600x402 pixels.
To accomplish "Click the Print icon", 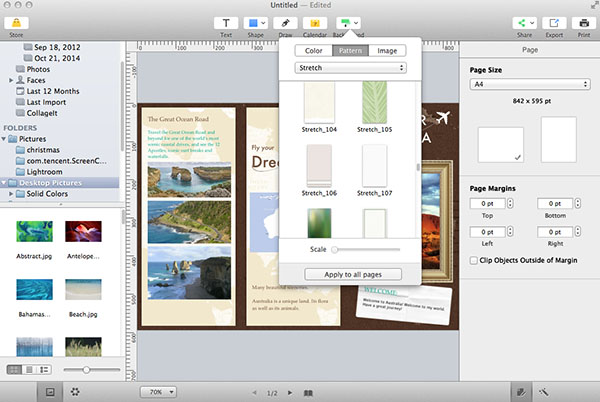I will point(584,22).
